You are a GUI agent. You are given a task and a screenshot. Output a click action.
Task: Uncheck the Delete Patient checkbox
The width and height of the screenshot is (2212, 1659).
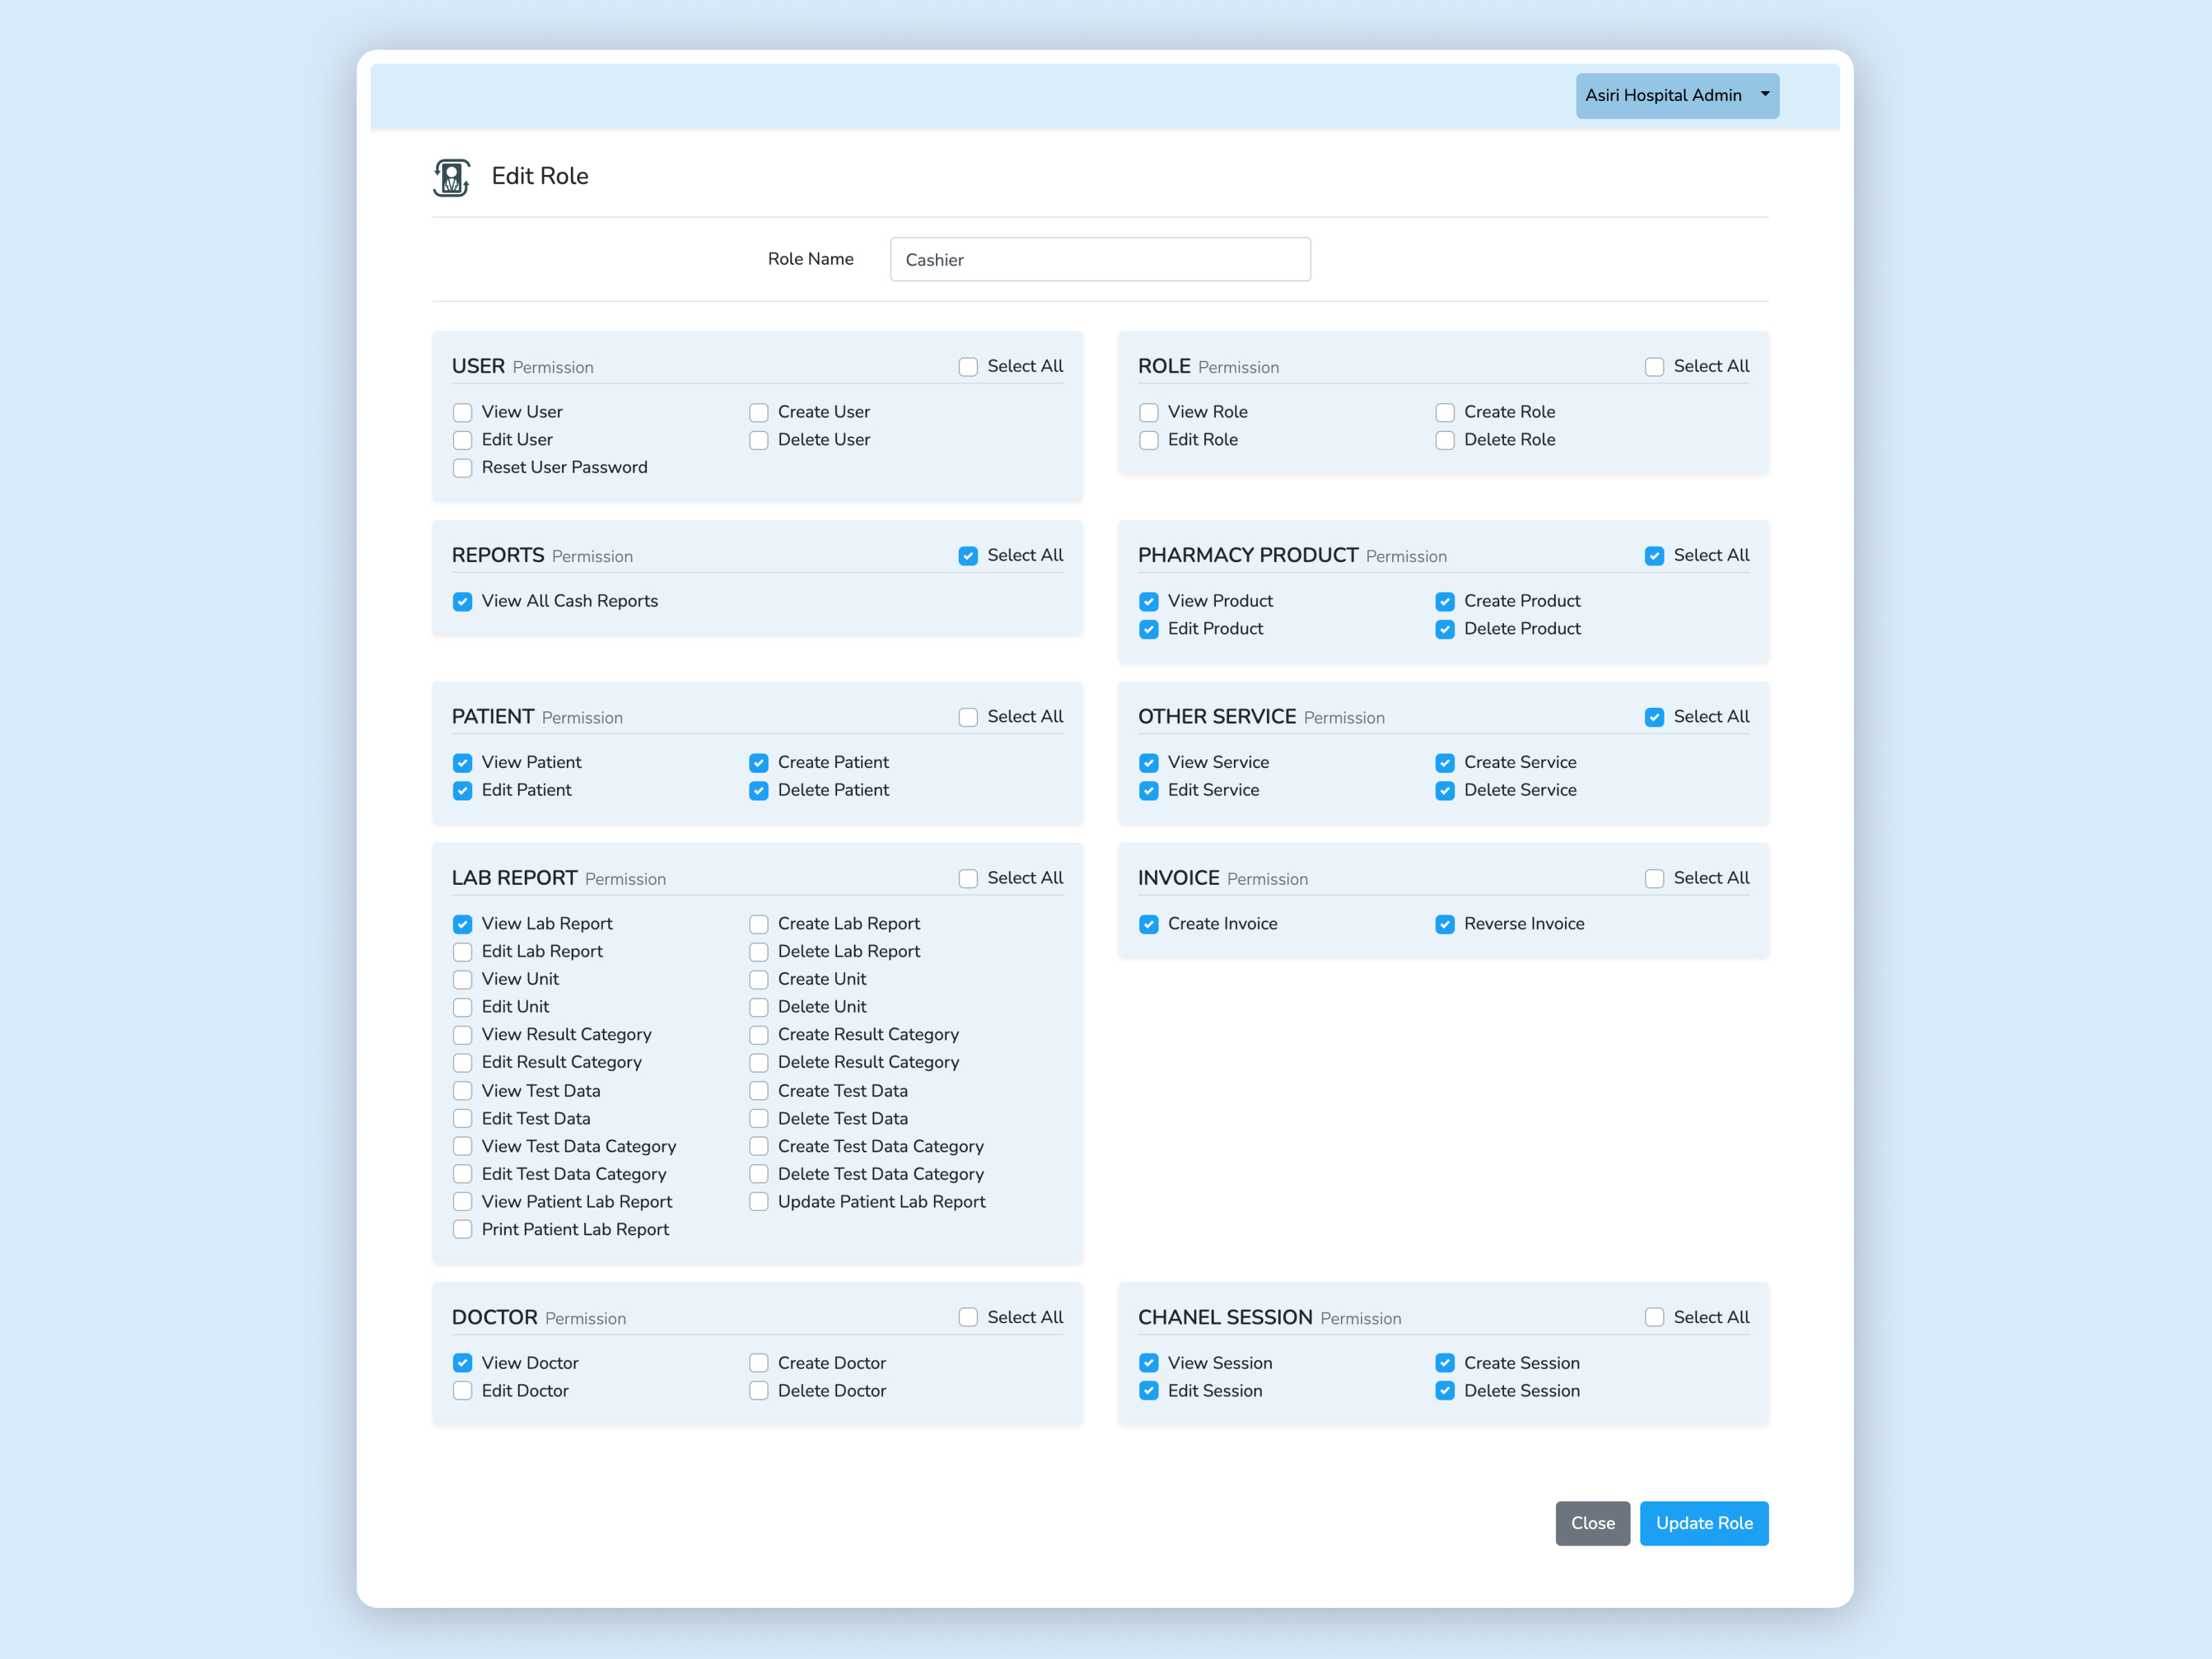[758, 790]
